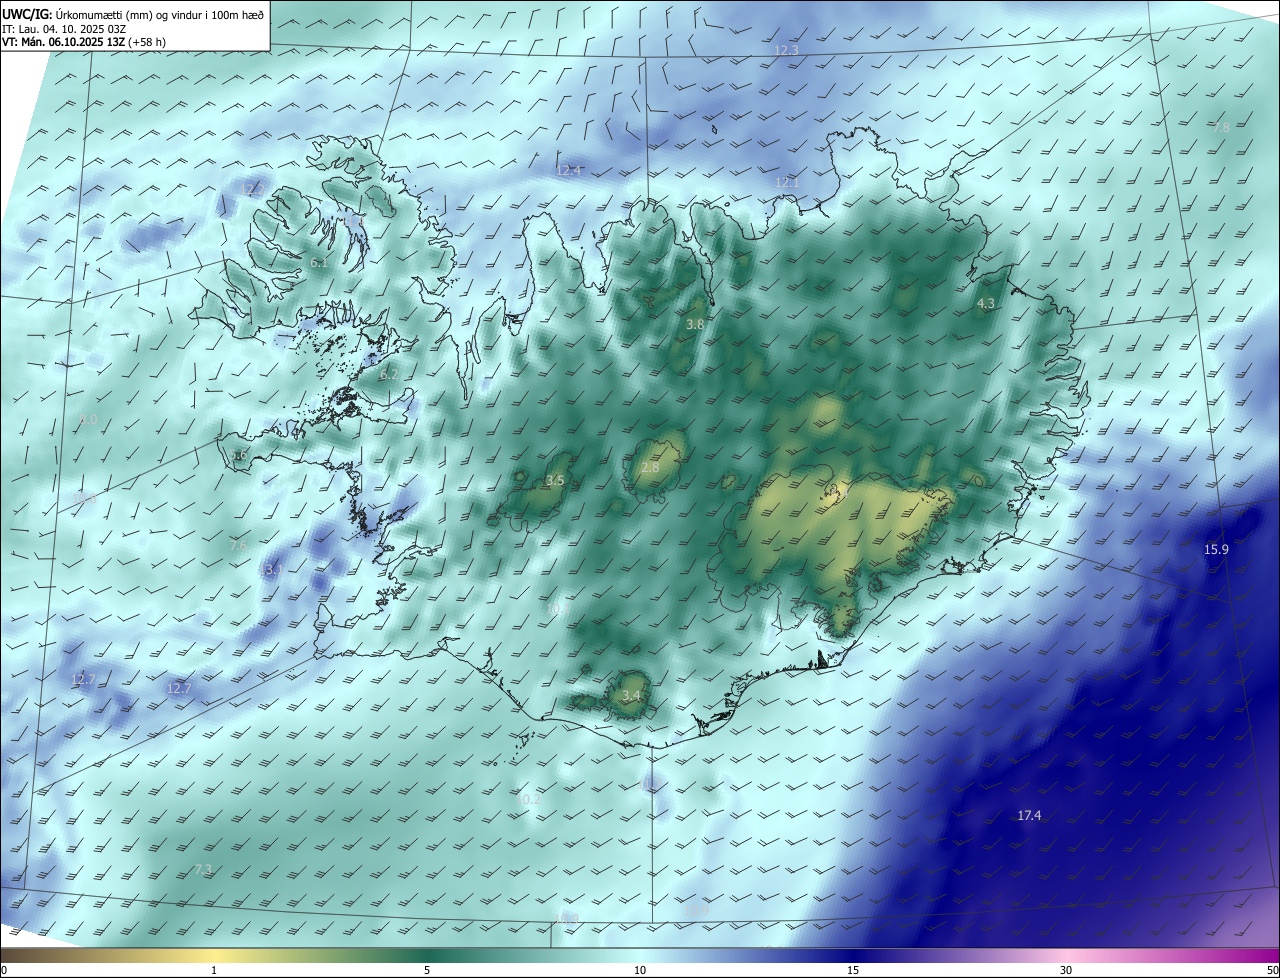Click the faint 8.0 value label
Viewport: 1280px width, 978px height.
pyautogui.click(x=88, y=420)
